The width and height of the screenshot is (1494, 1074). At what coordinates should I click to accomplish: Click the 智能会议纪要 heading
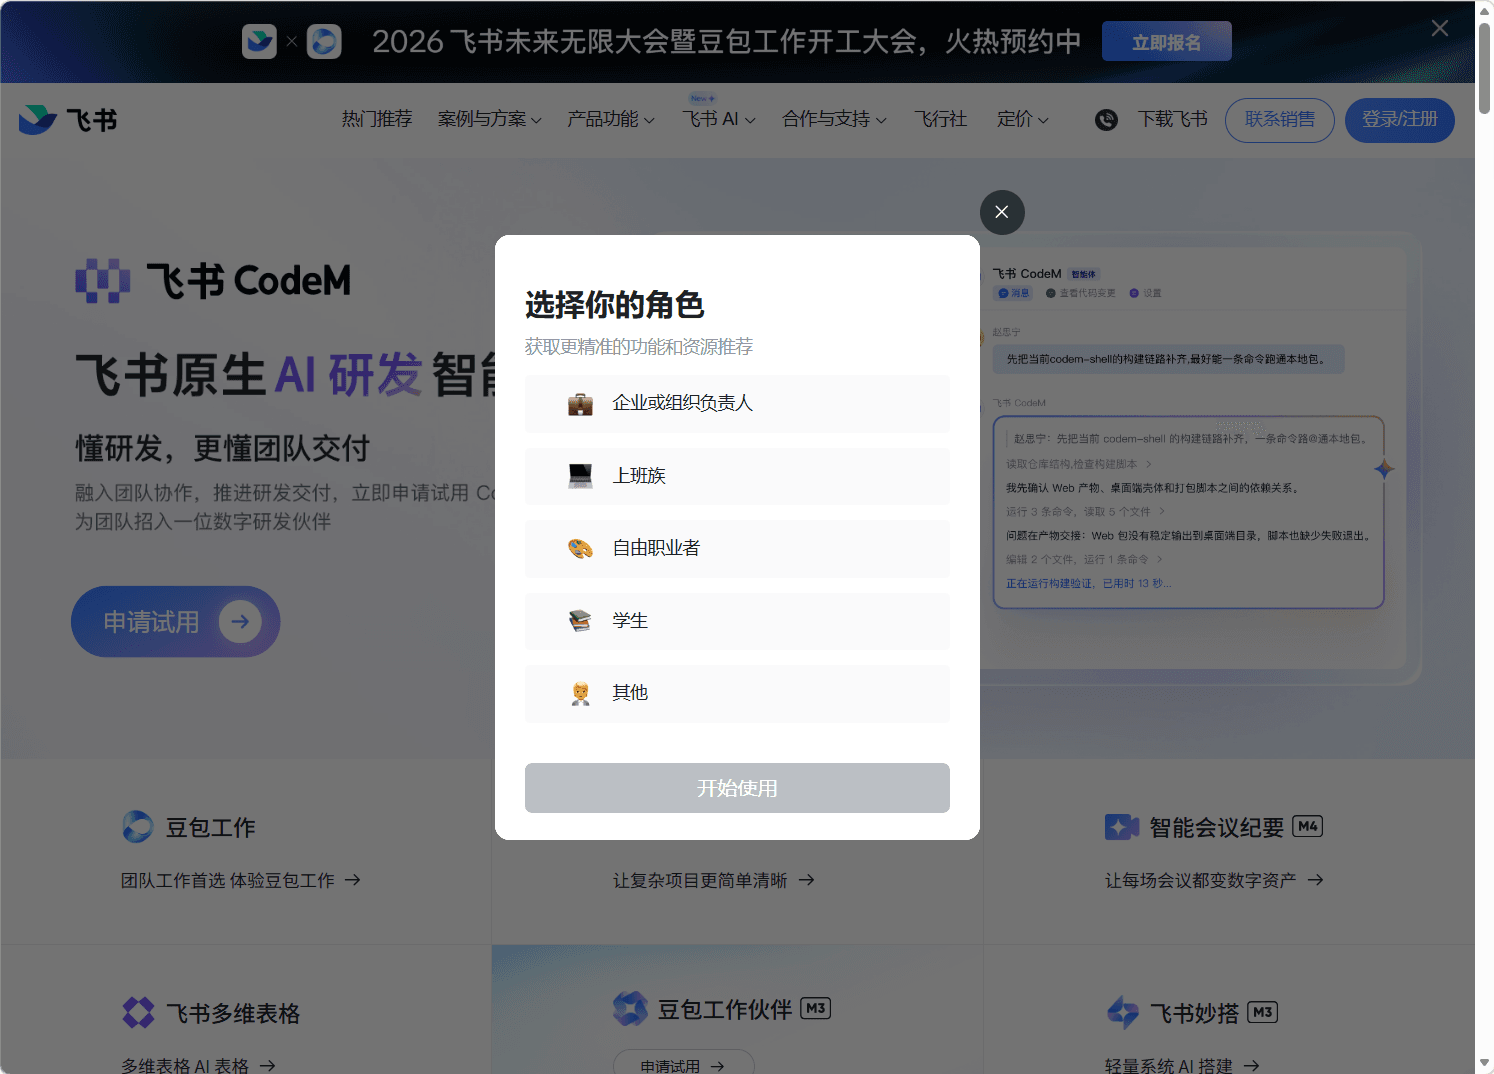(x=1216, y=827)
